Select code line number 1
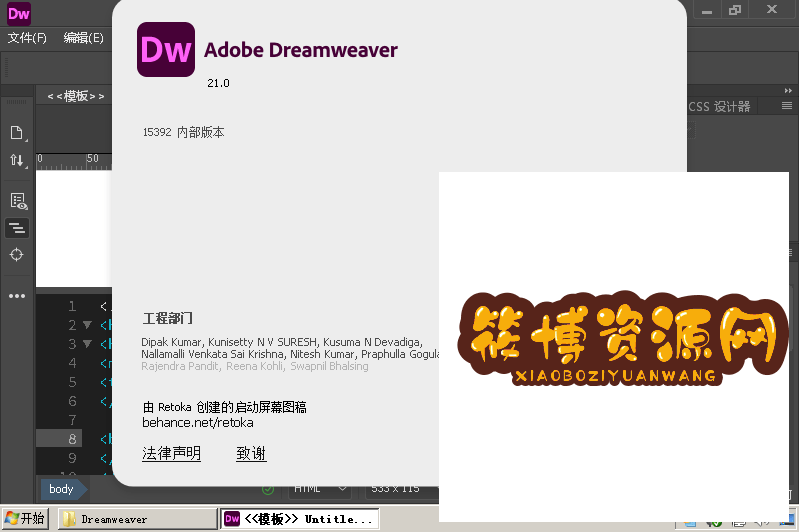The height and width of the screenshot is (532, 799). click(72, 306)
